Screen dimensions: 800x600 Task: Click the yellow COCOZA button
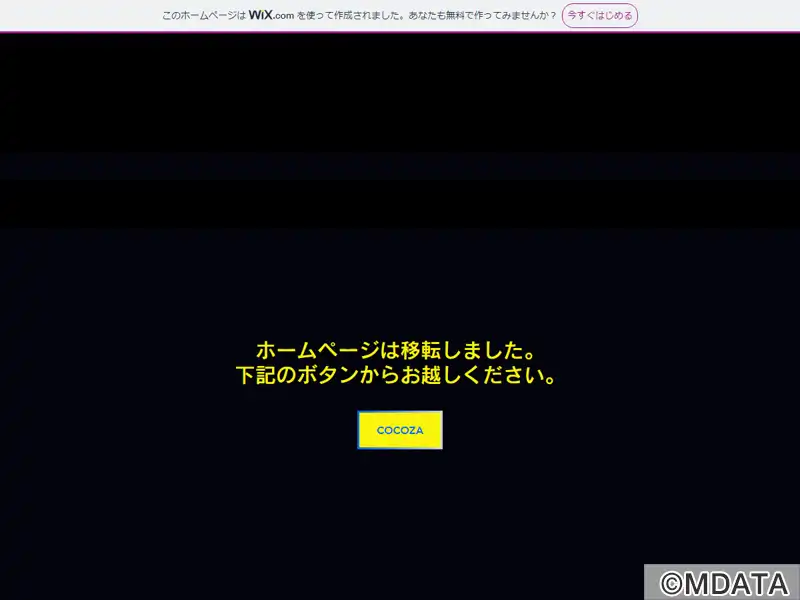point(400,430)
